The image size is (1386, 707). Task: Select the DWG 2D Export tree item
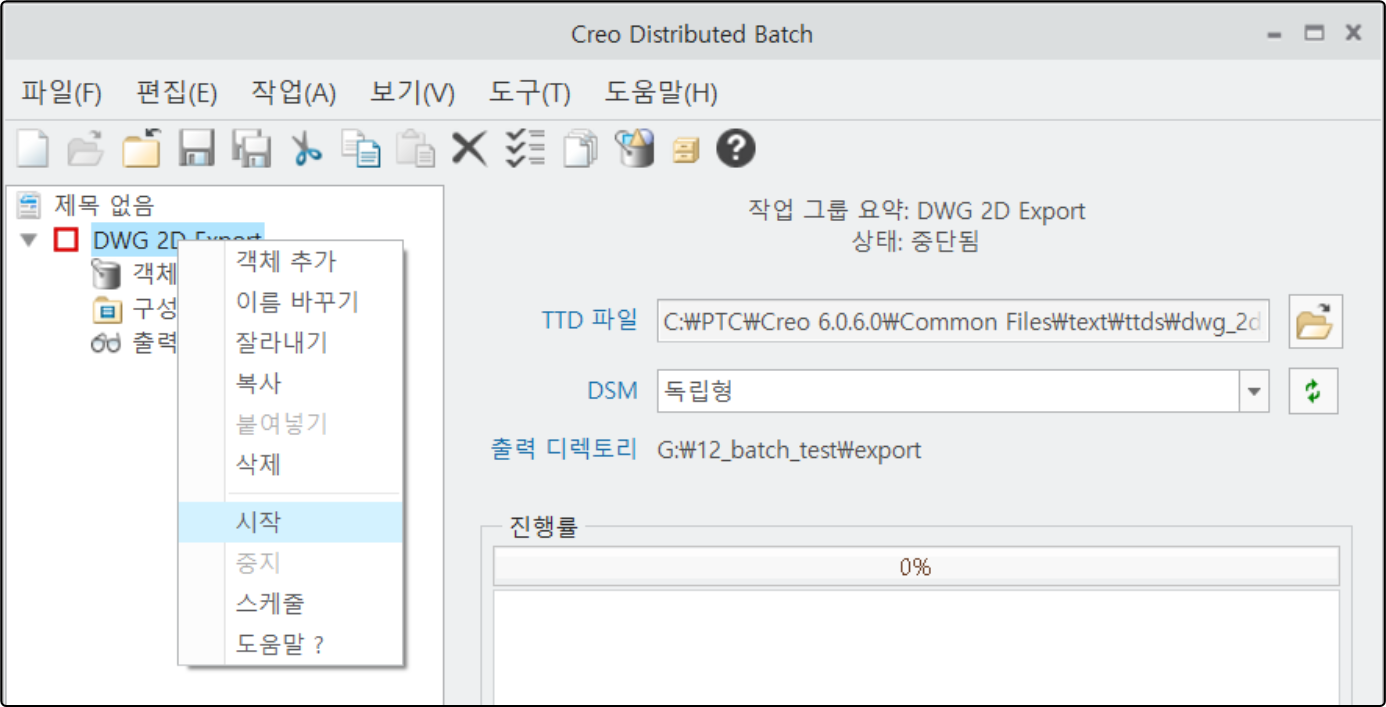pyautogui.click(x=177, y=240)
